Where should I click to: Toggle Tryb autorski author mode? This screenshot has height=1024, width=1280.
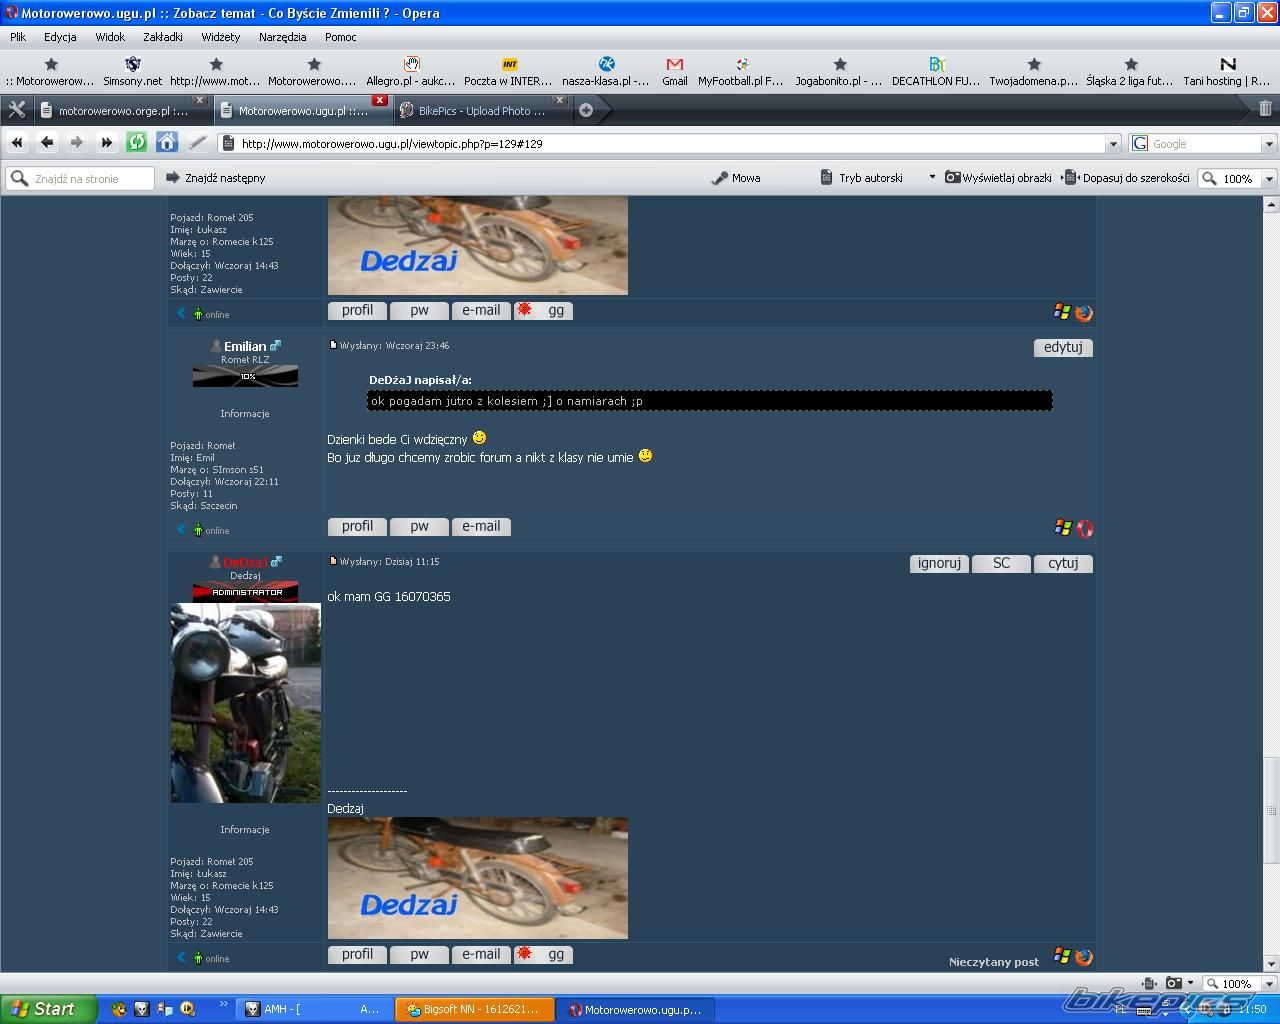862,178
